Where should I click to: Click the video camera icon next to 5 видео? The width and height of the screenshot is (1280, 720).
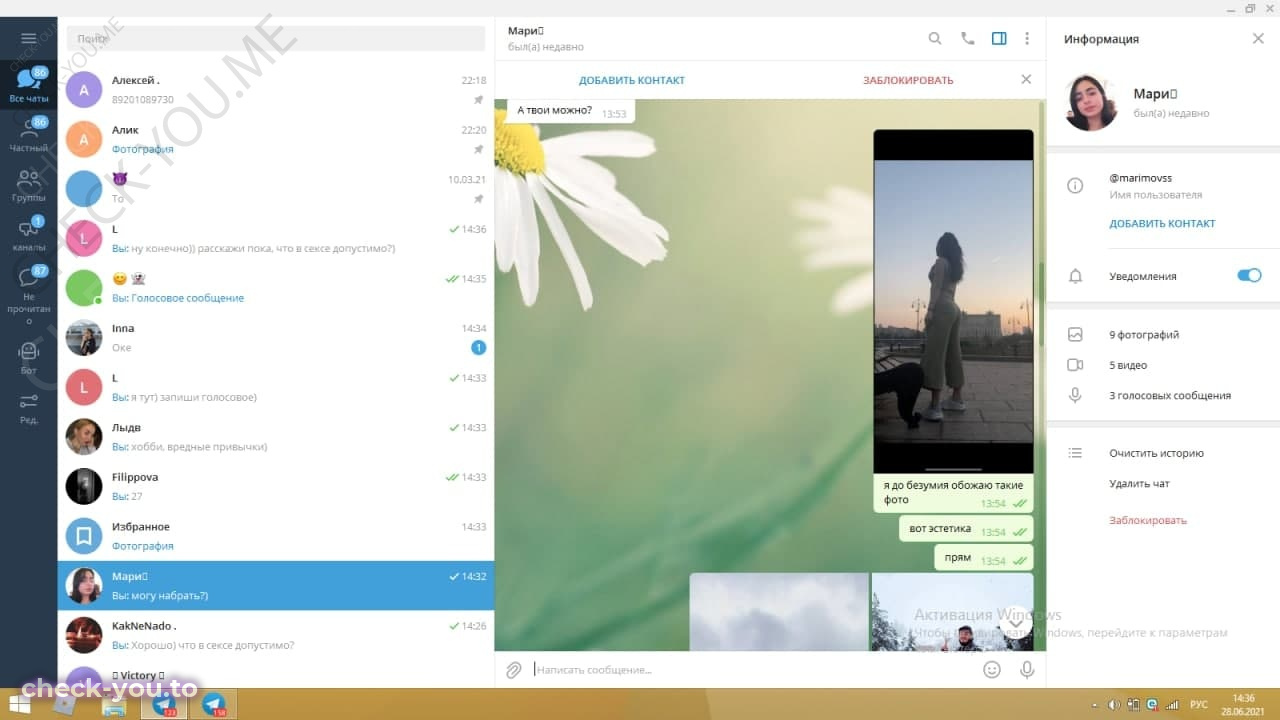[x=1076, y=365]
